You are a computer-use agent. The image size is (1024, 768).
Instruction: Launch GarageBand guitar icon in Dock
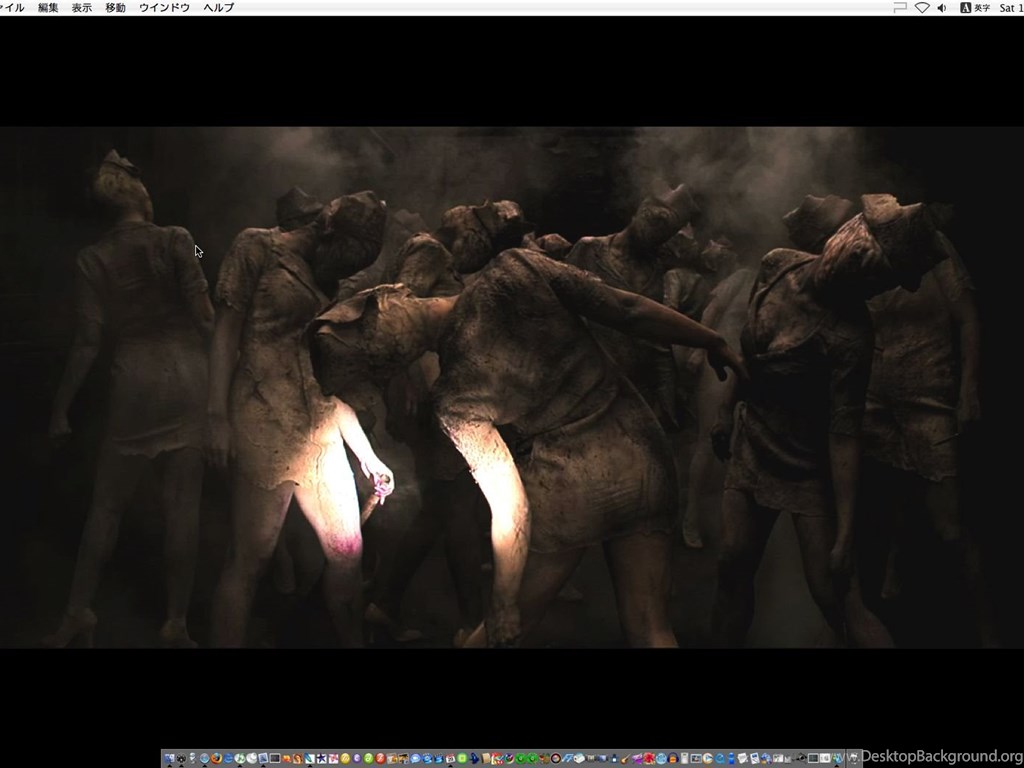tap(626, 759)
